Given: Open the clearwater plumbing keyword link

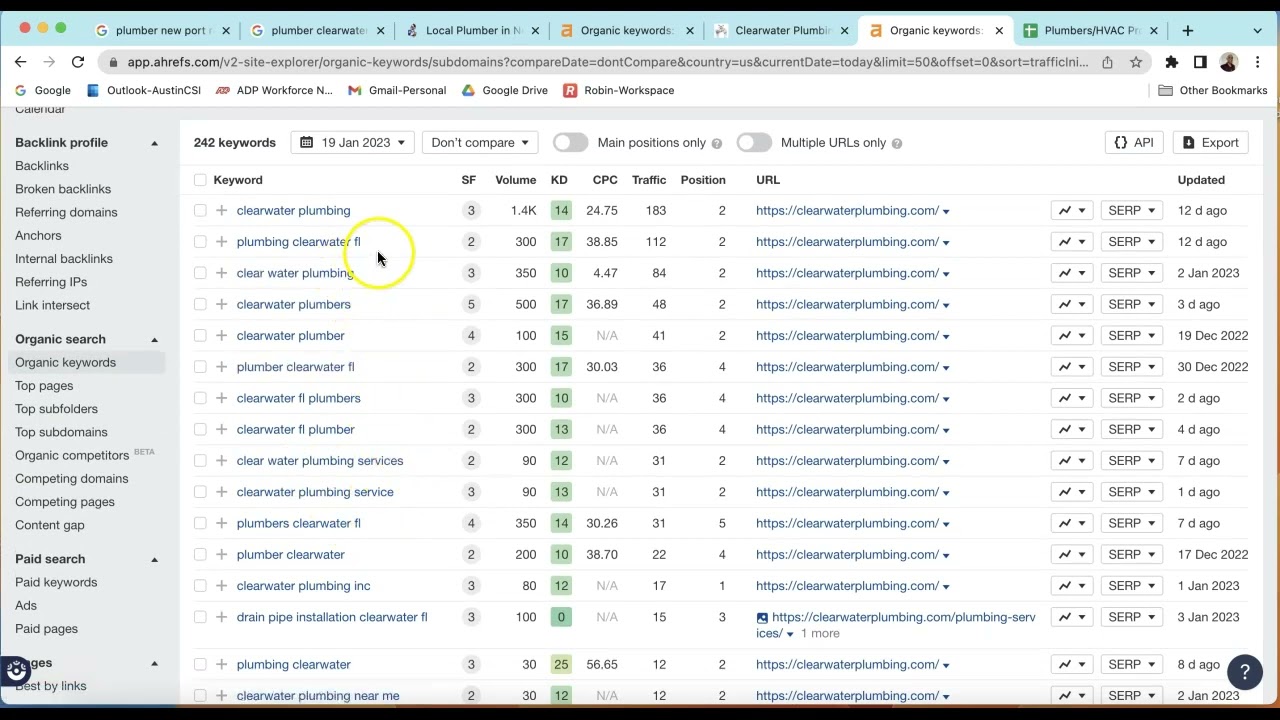Looking at the screenshot, I should pos(293,211).
